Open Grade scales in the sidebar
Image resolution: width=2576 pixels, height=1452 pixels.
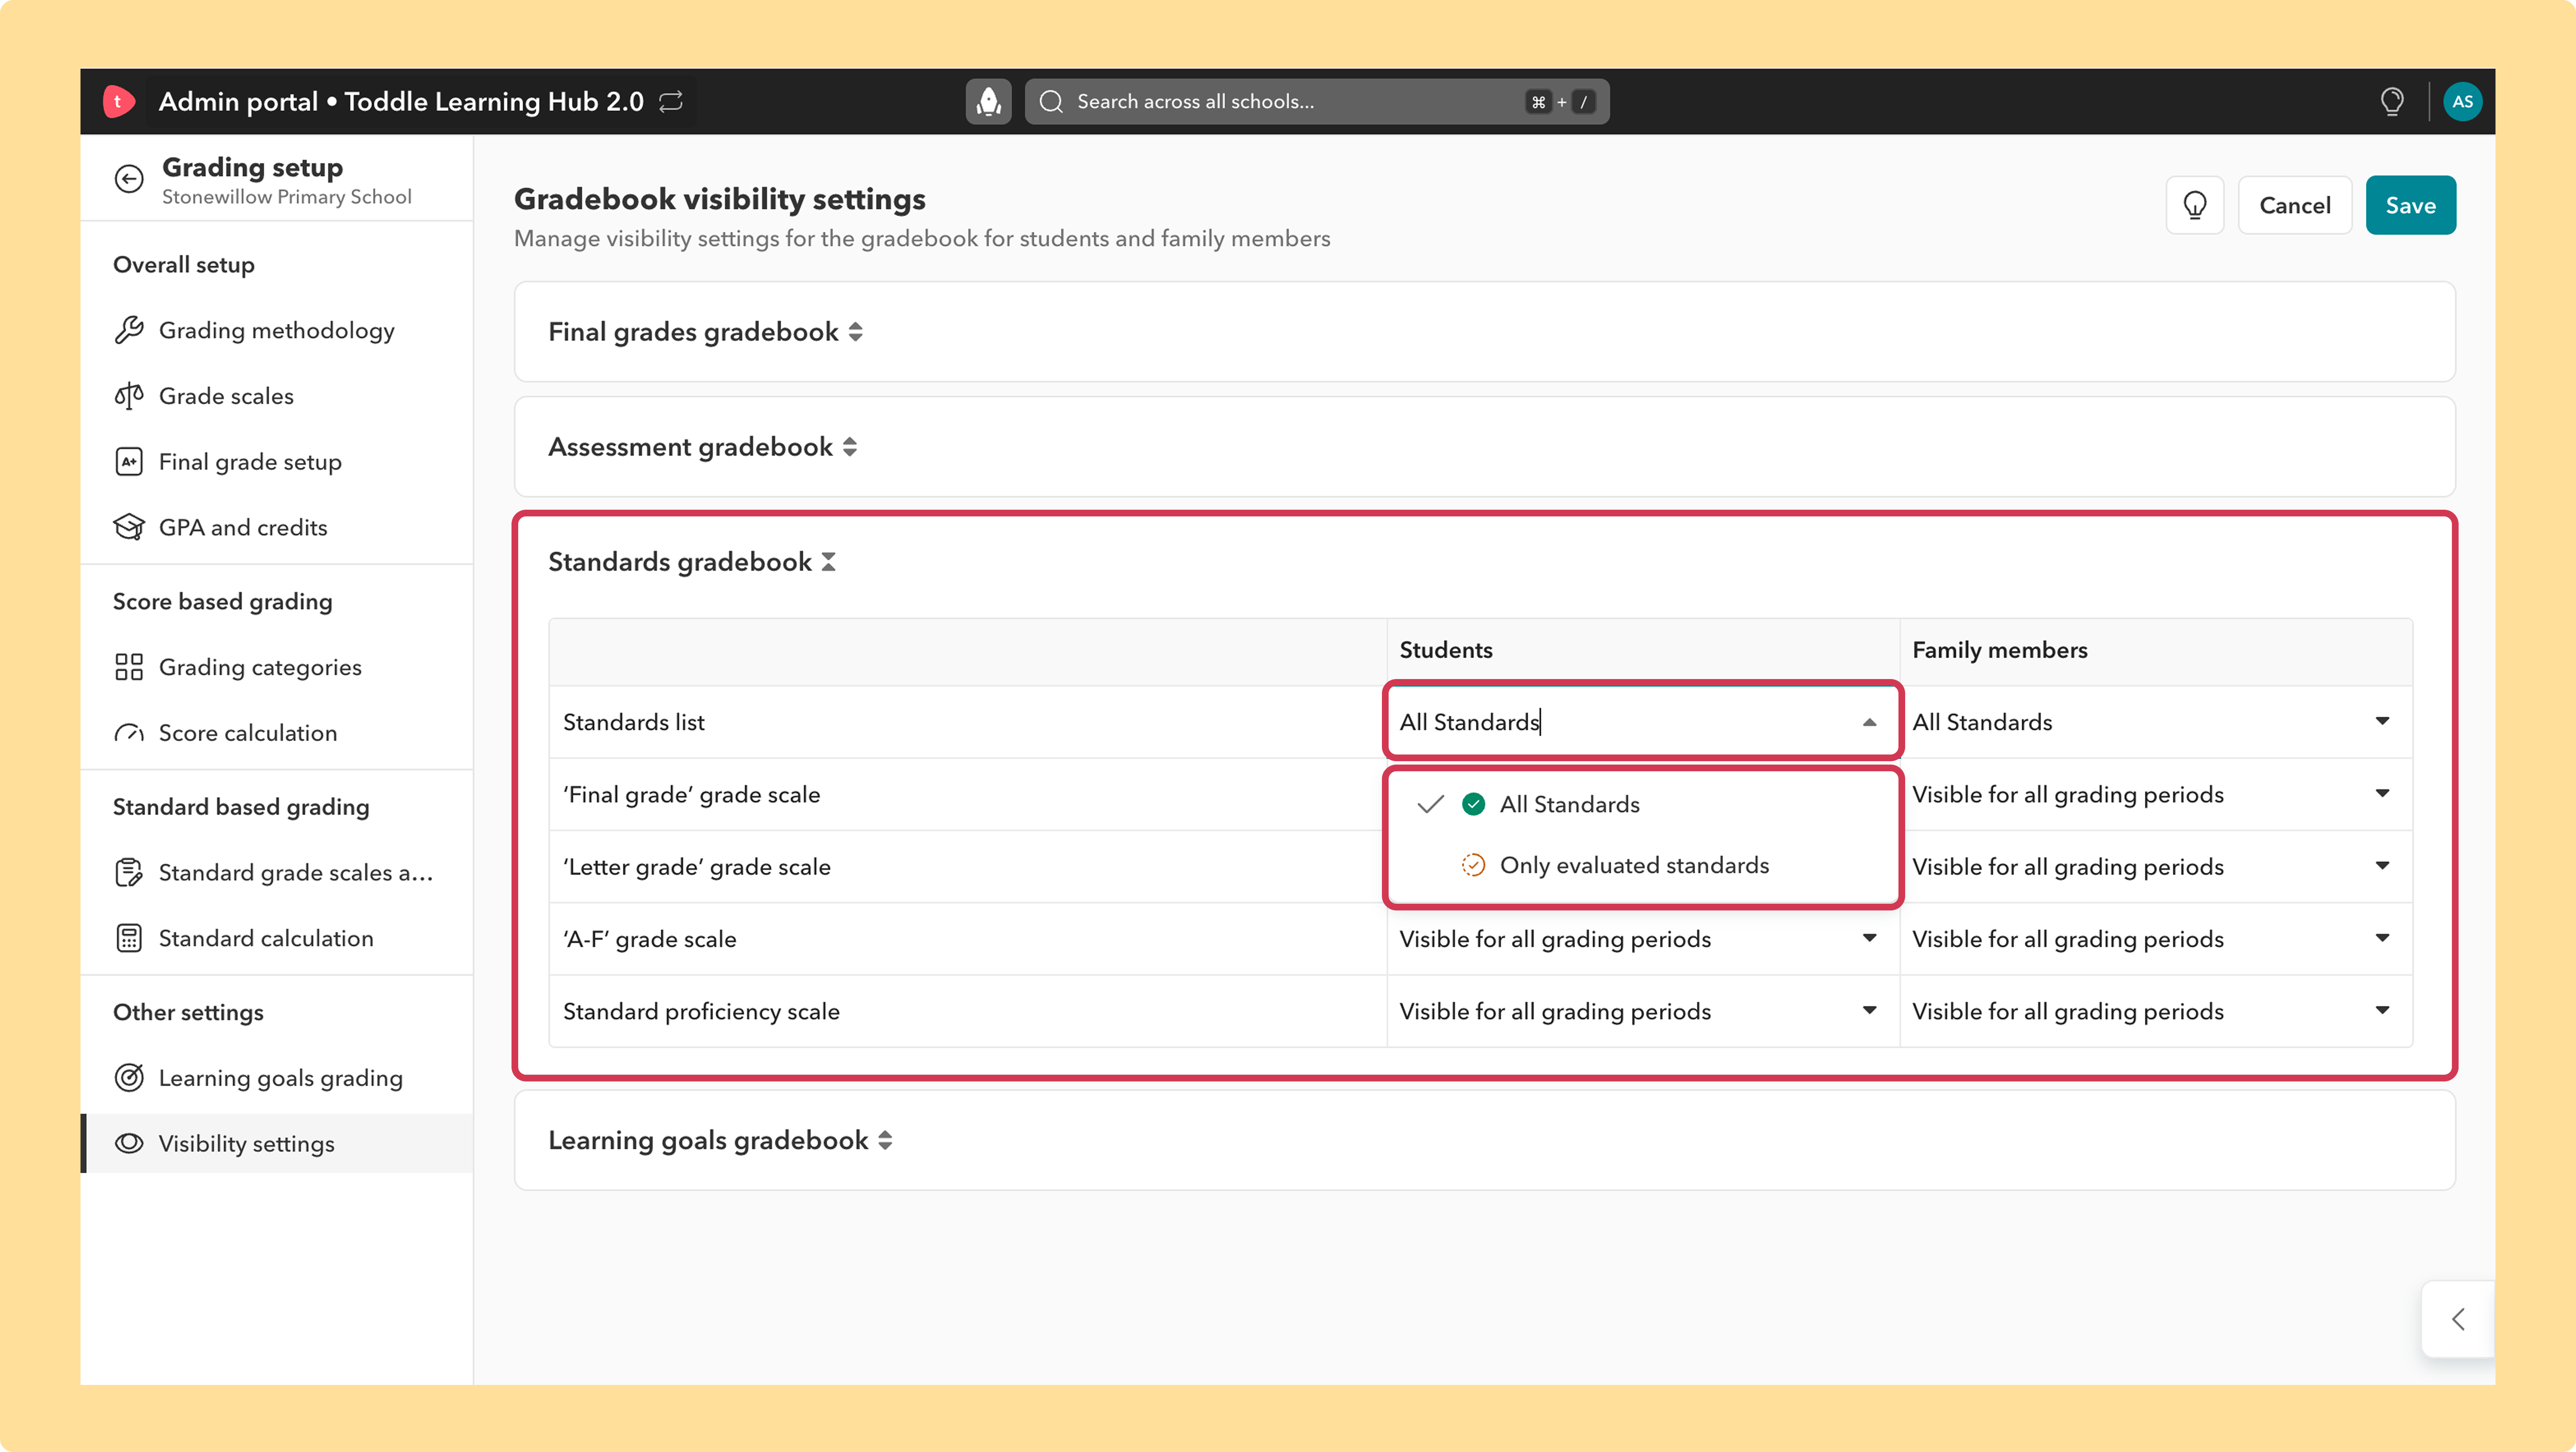pyautogui.click(x=276, y=396)
